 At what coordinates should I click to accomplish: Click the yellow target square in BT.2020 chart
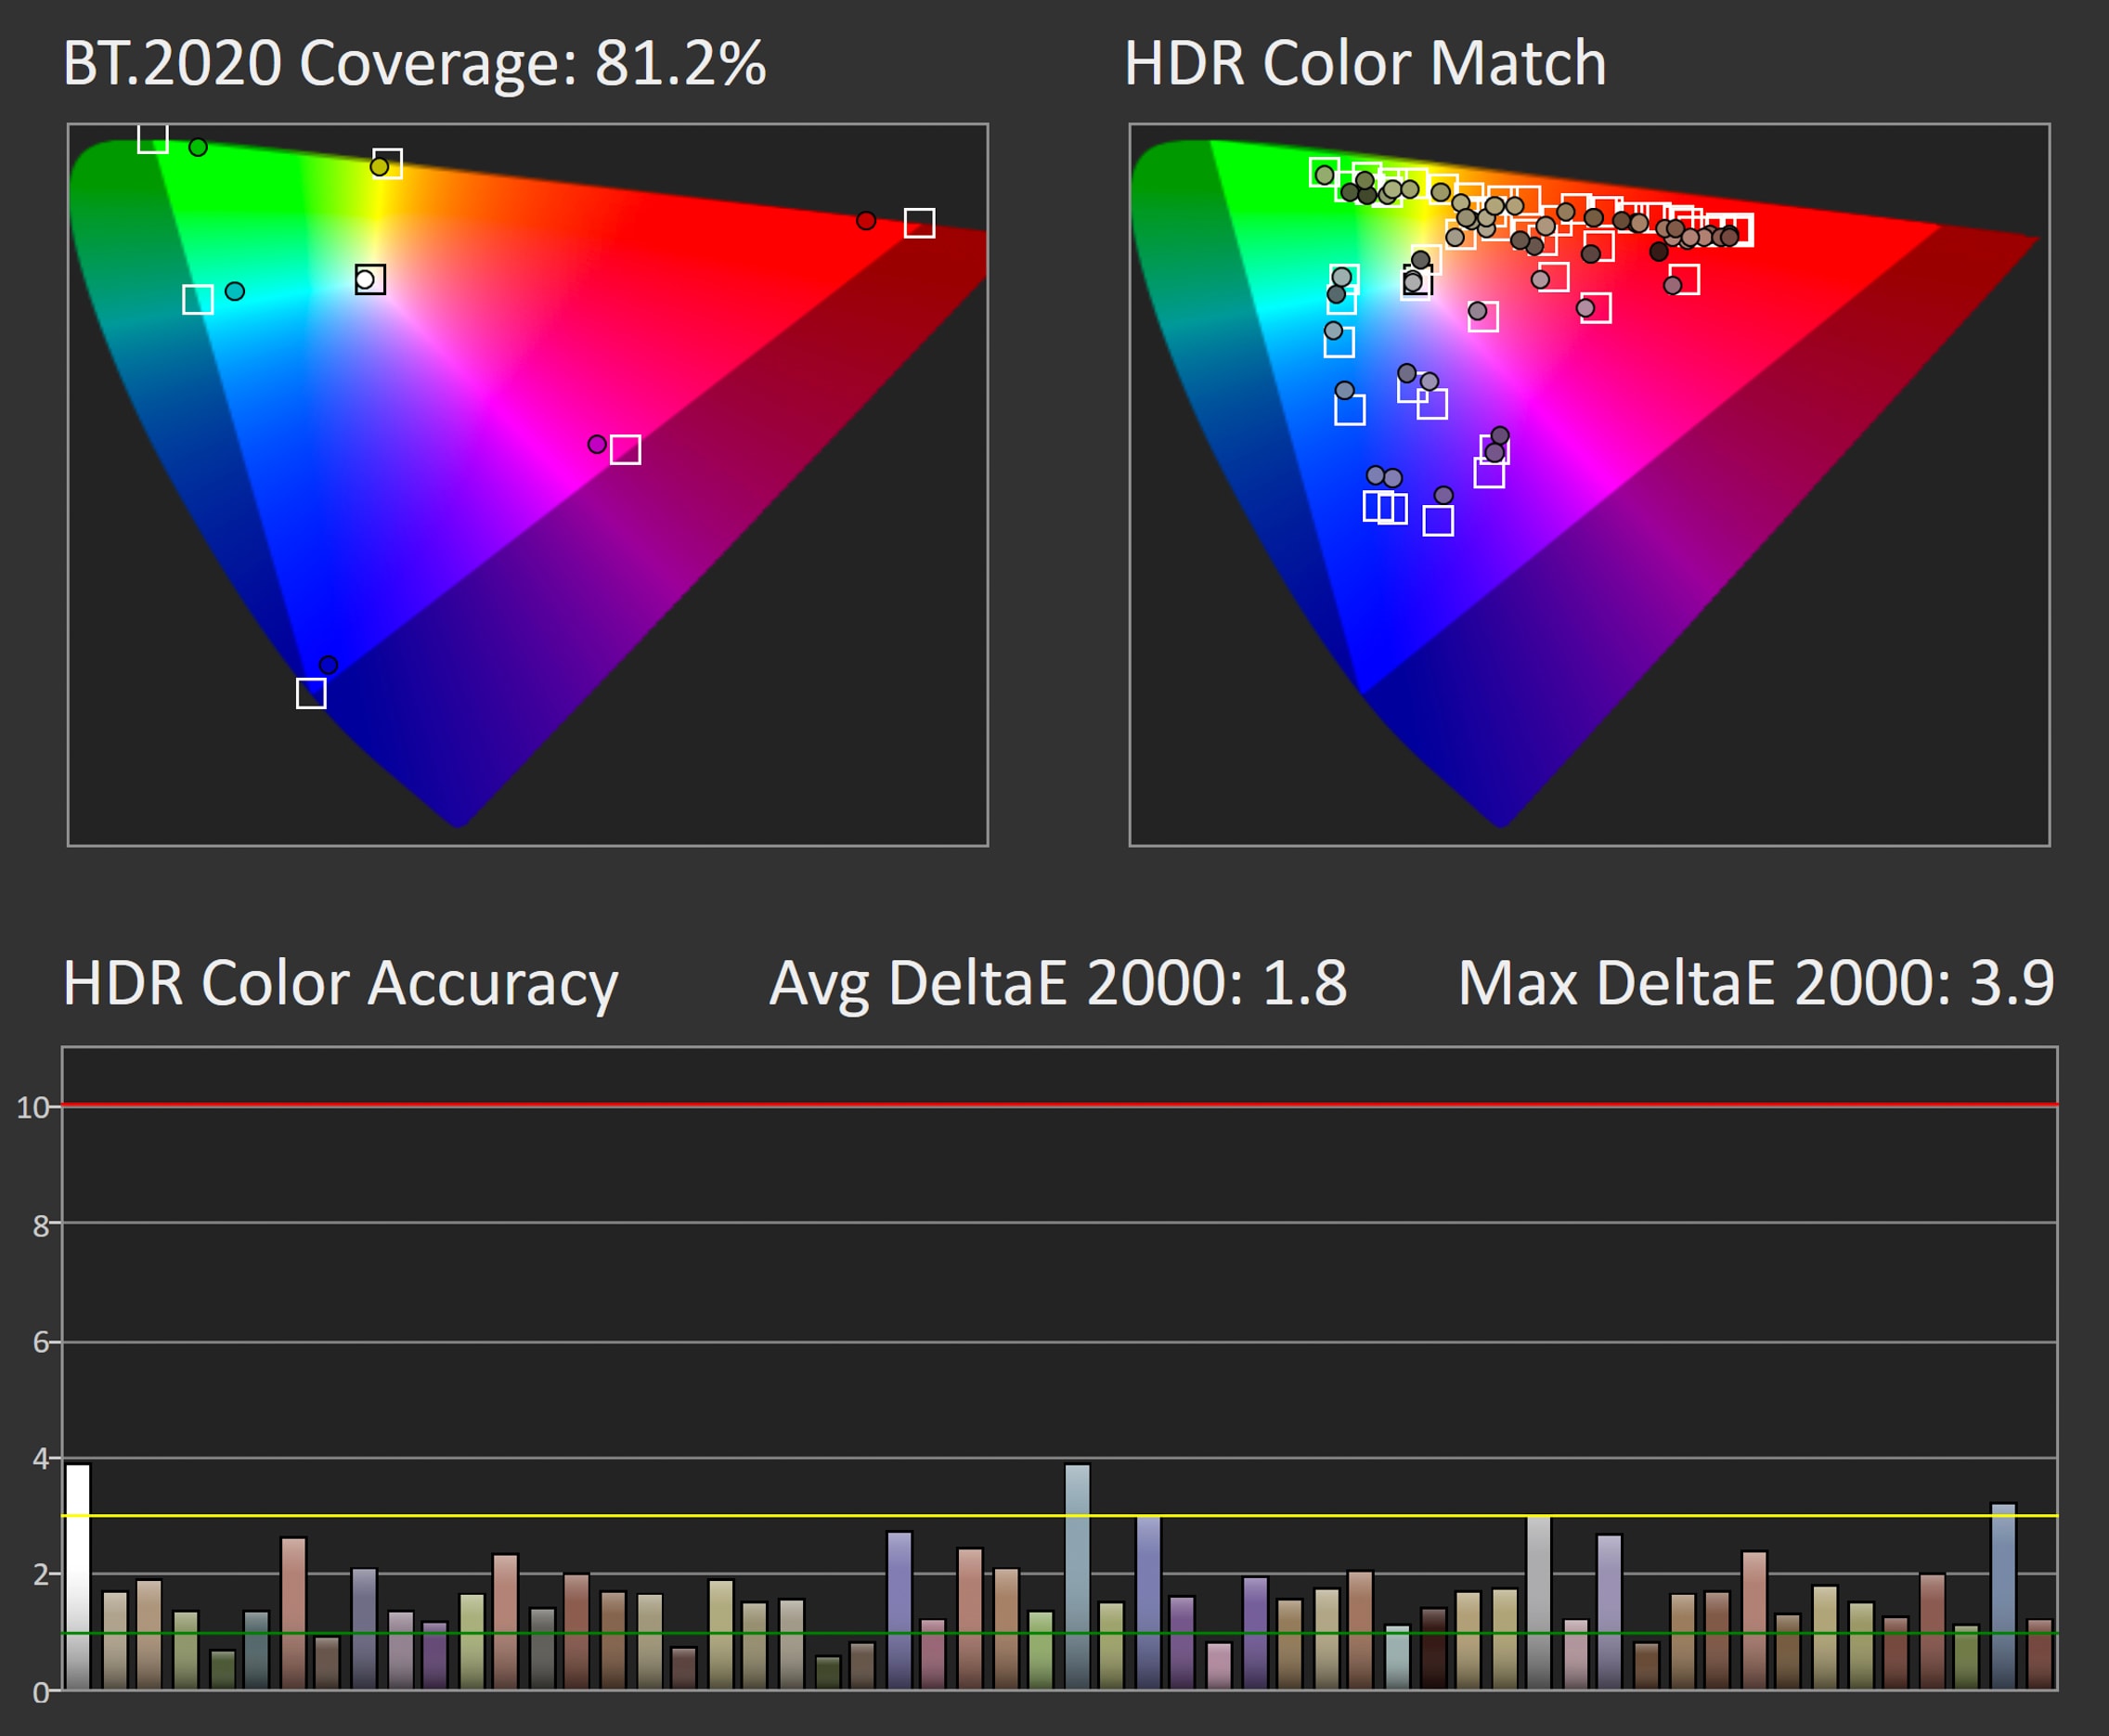[387, 163]
